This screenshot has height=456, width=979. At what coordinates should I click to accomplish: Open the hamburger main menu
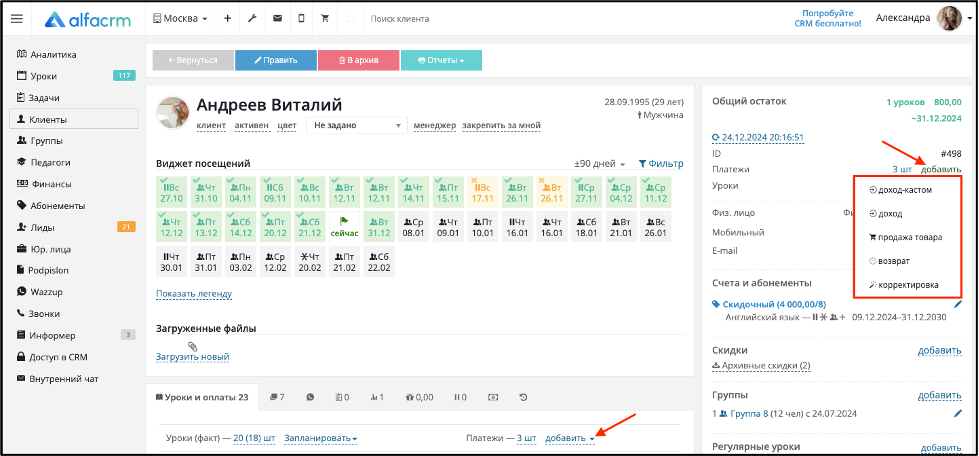[x=17, y=19]
